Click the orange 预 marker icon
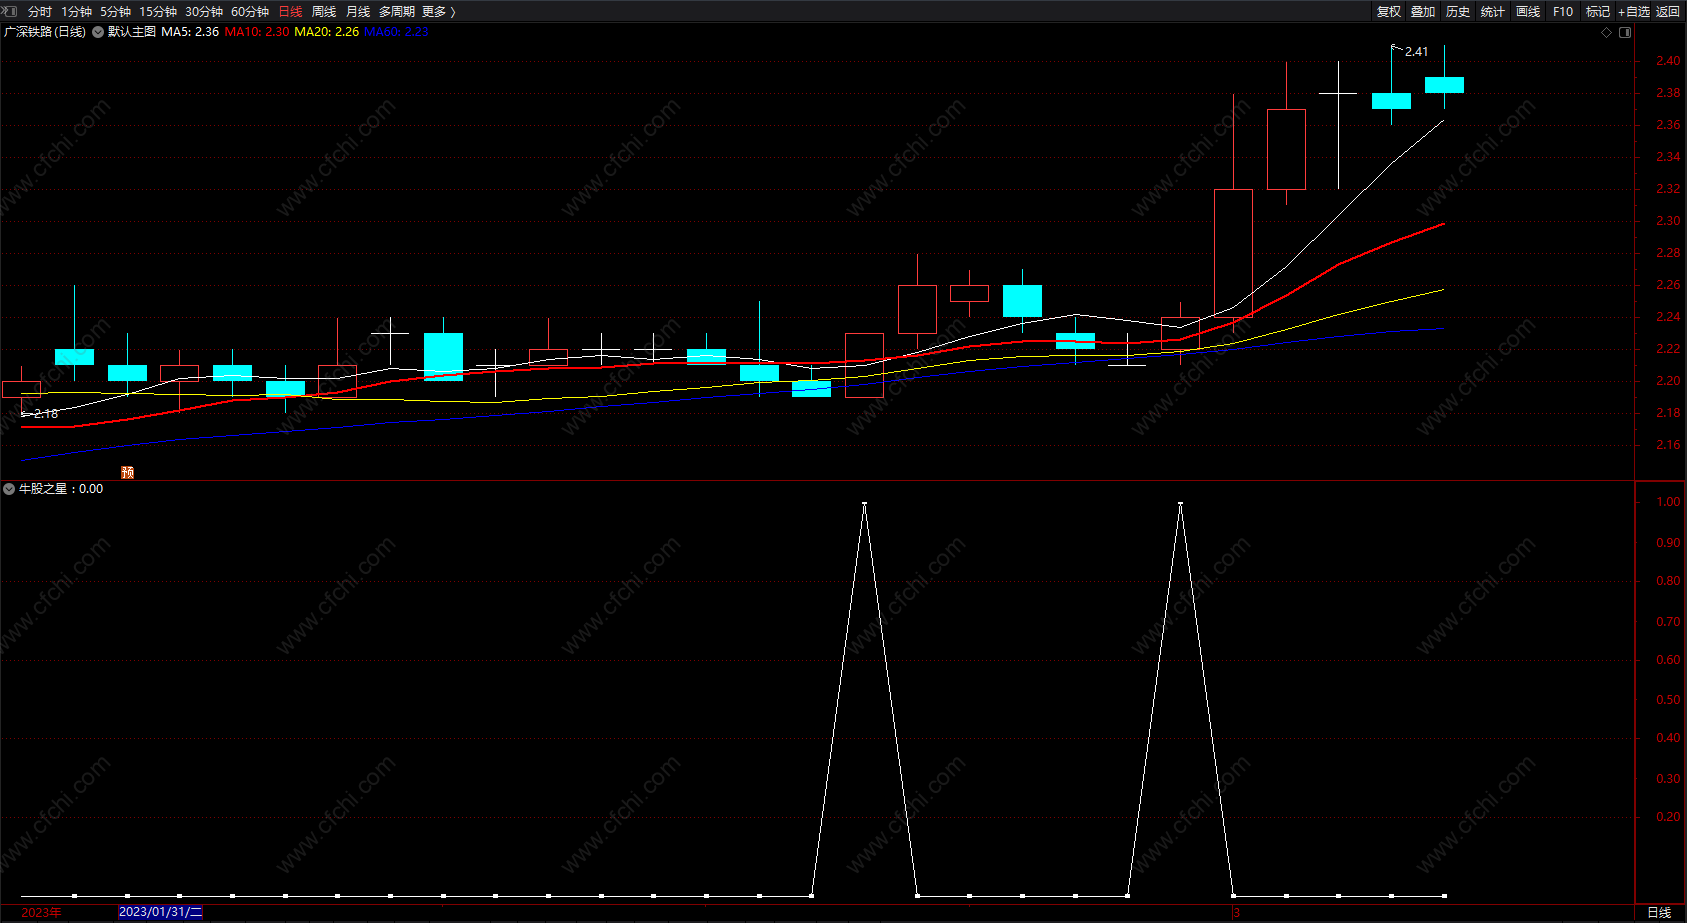 click(x=128, y=472)
